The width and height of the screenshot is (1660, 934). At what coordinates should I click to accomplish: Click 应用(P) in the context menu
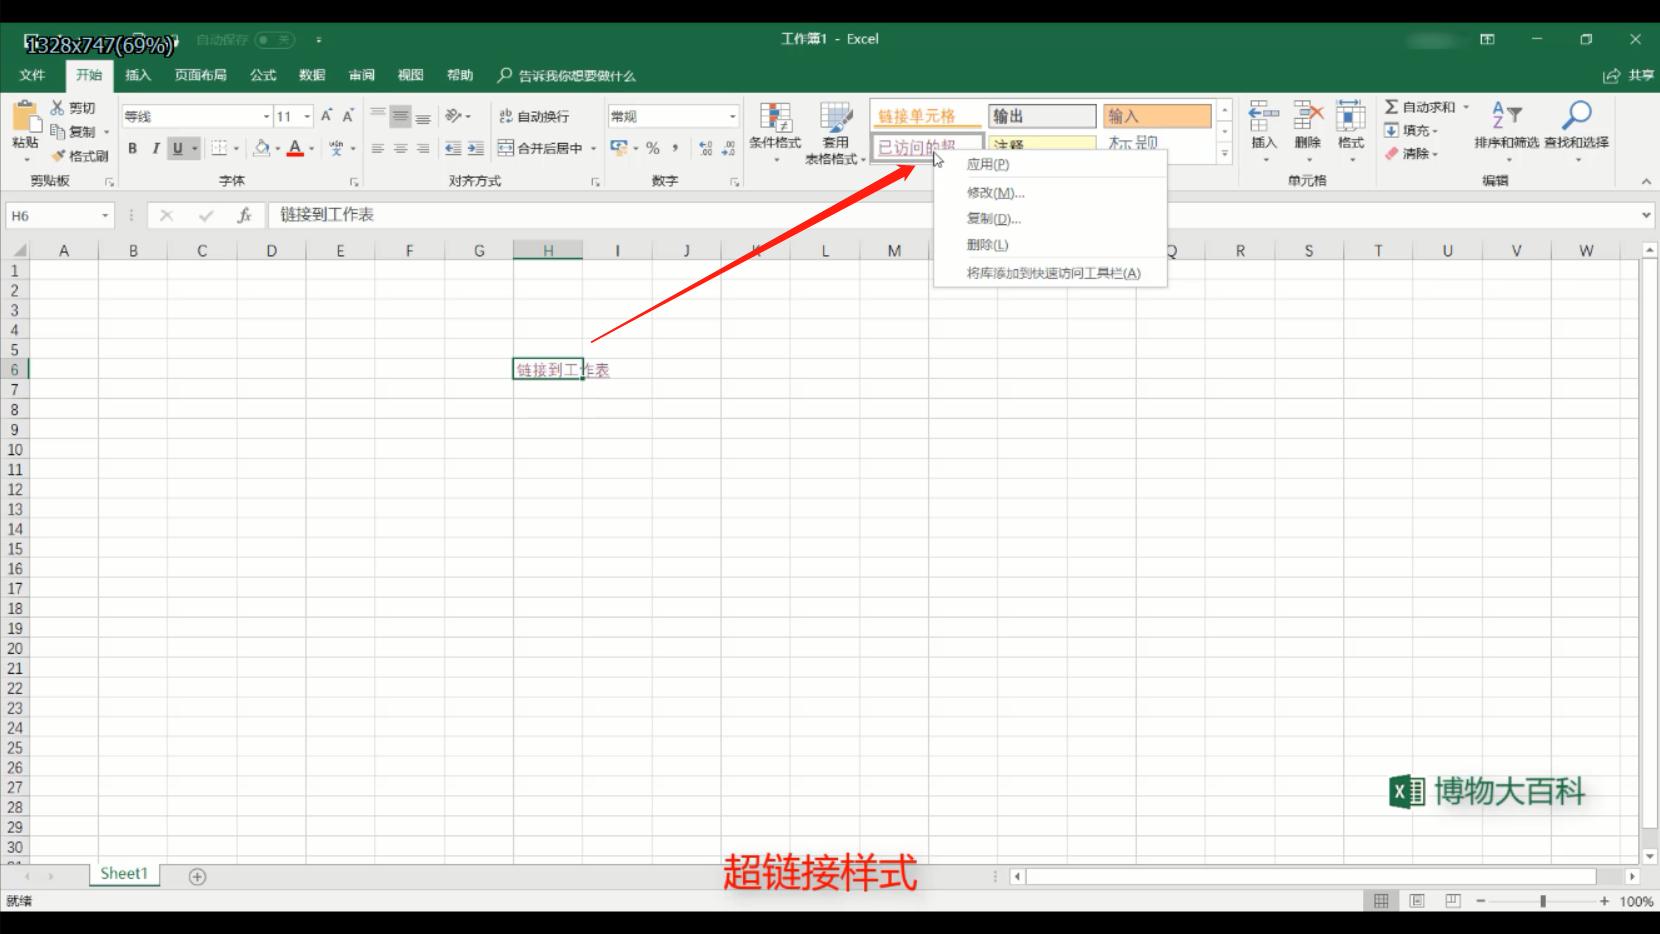(988, 164)
